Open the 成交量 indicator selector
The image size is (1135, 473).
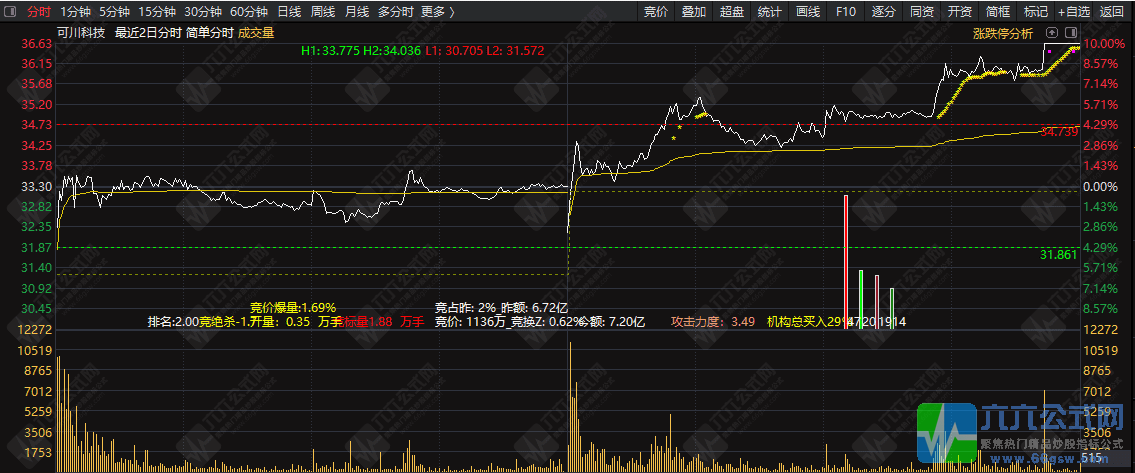pos(256,33)
